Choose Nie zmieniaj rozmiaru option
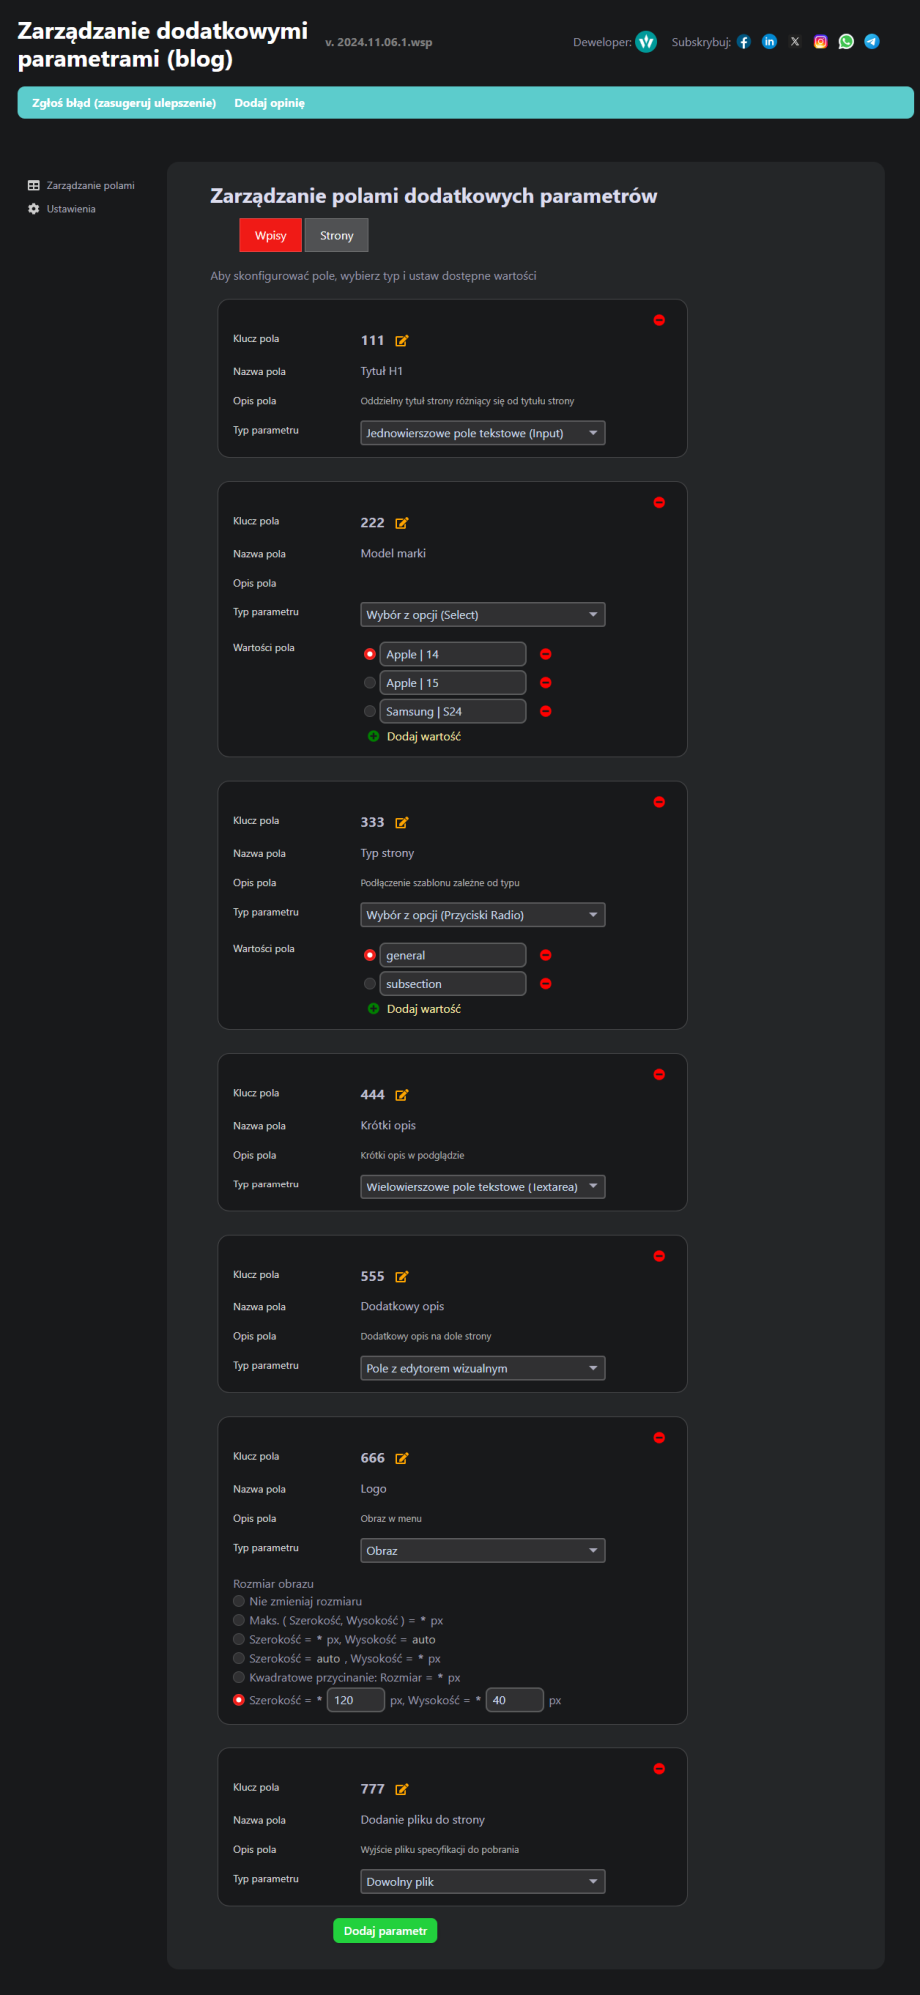 (239, 1601)
